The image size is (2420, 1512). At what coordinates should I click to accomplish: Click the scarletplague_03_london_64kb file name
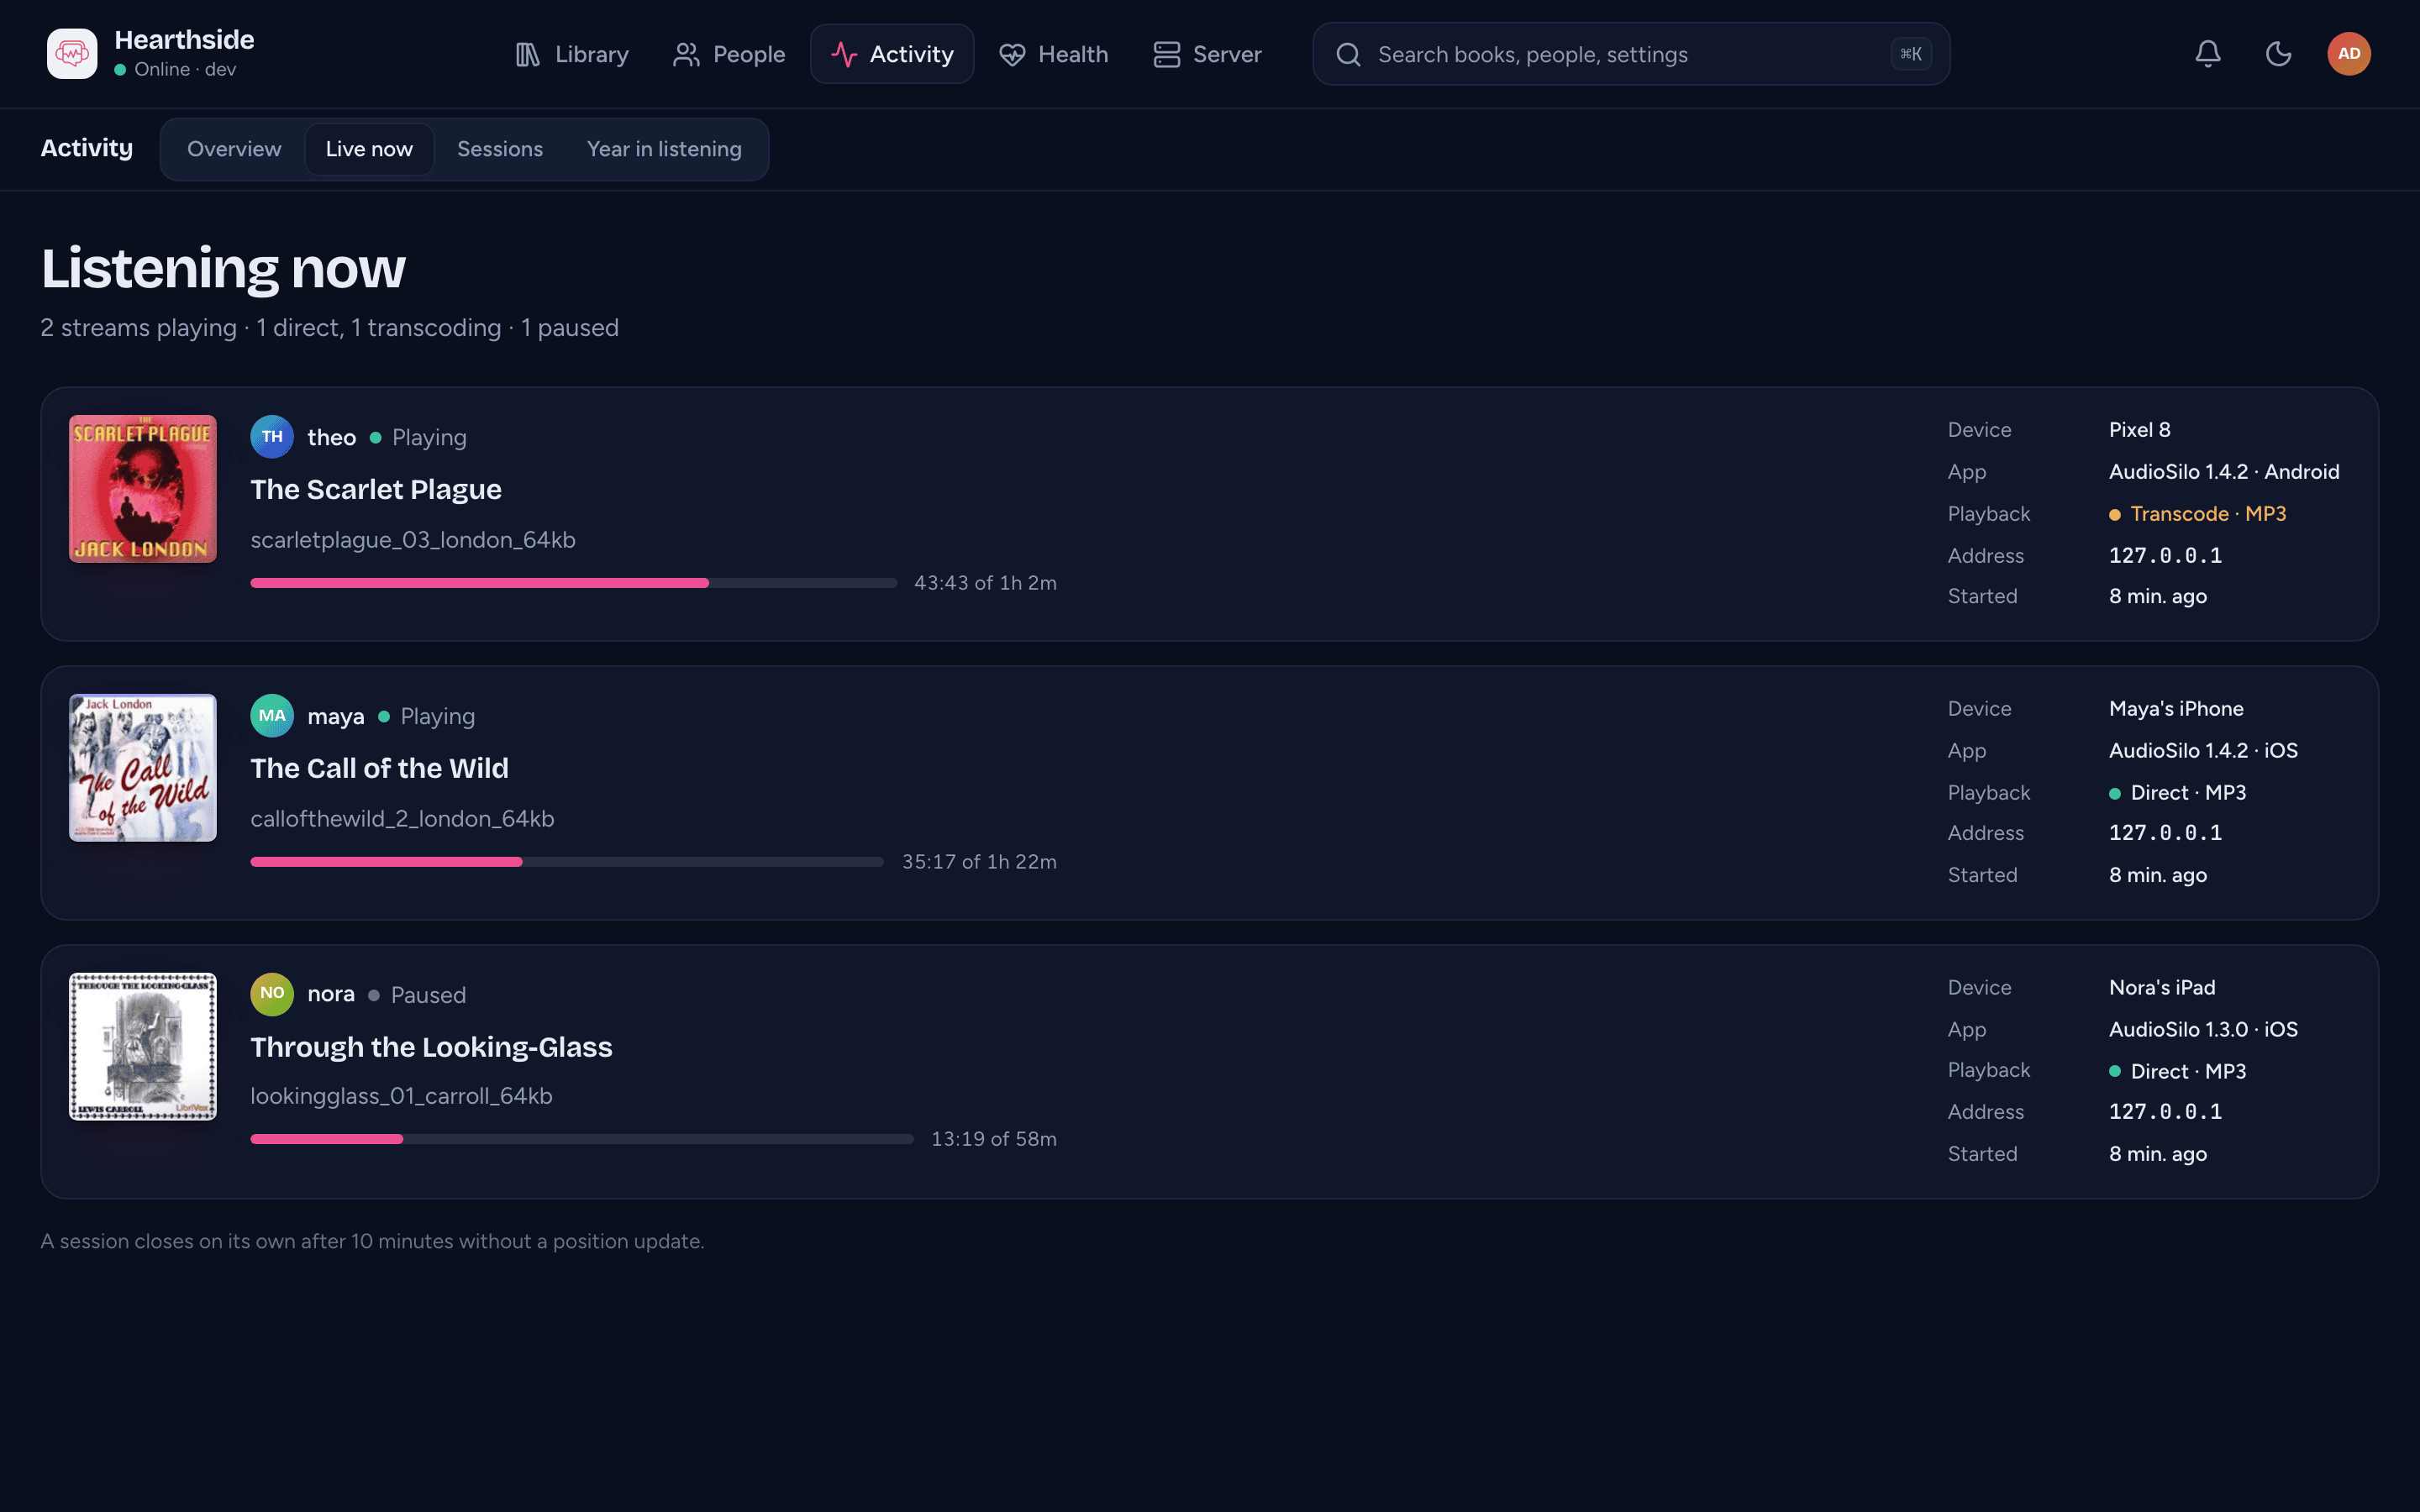coord(413,540)
